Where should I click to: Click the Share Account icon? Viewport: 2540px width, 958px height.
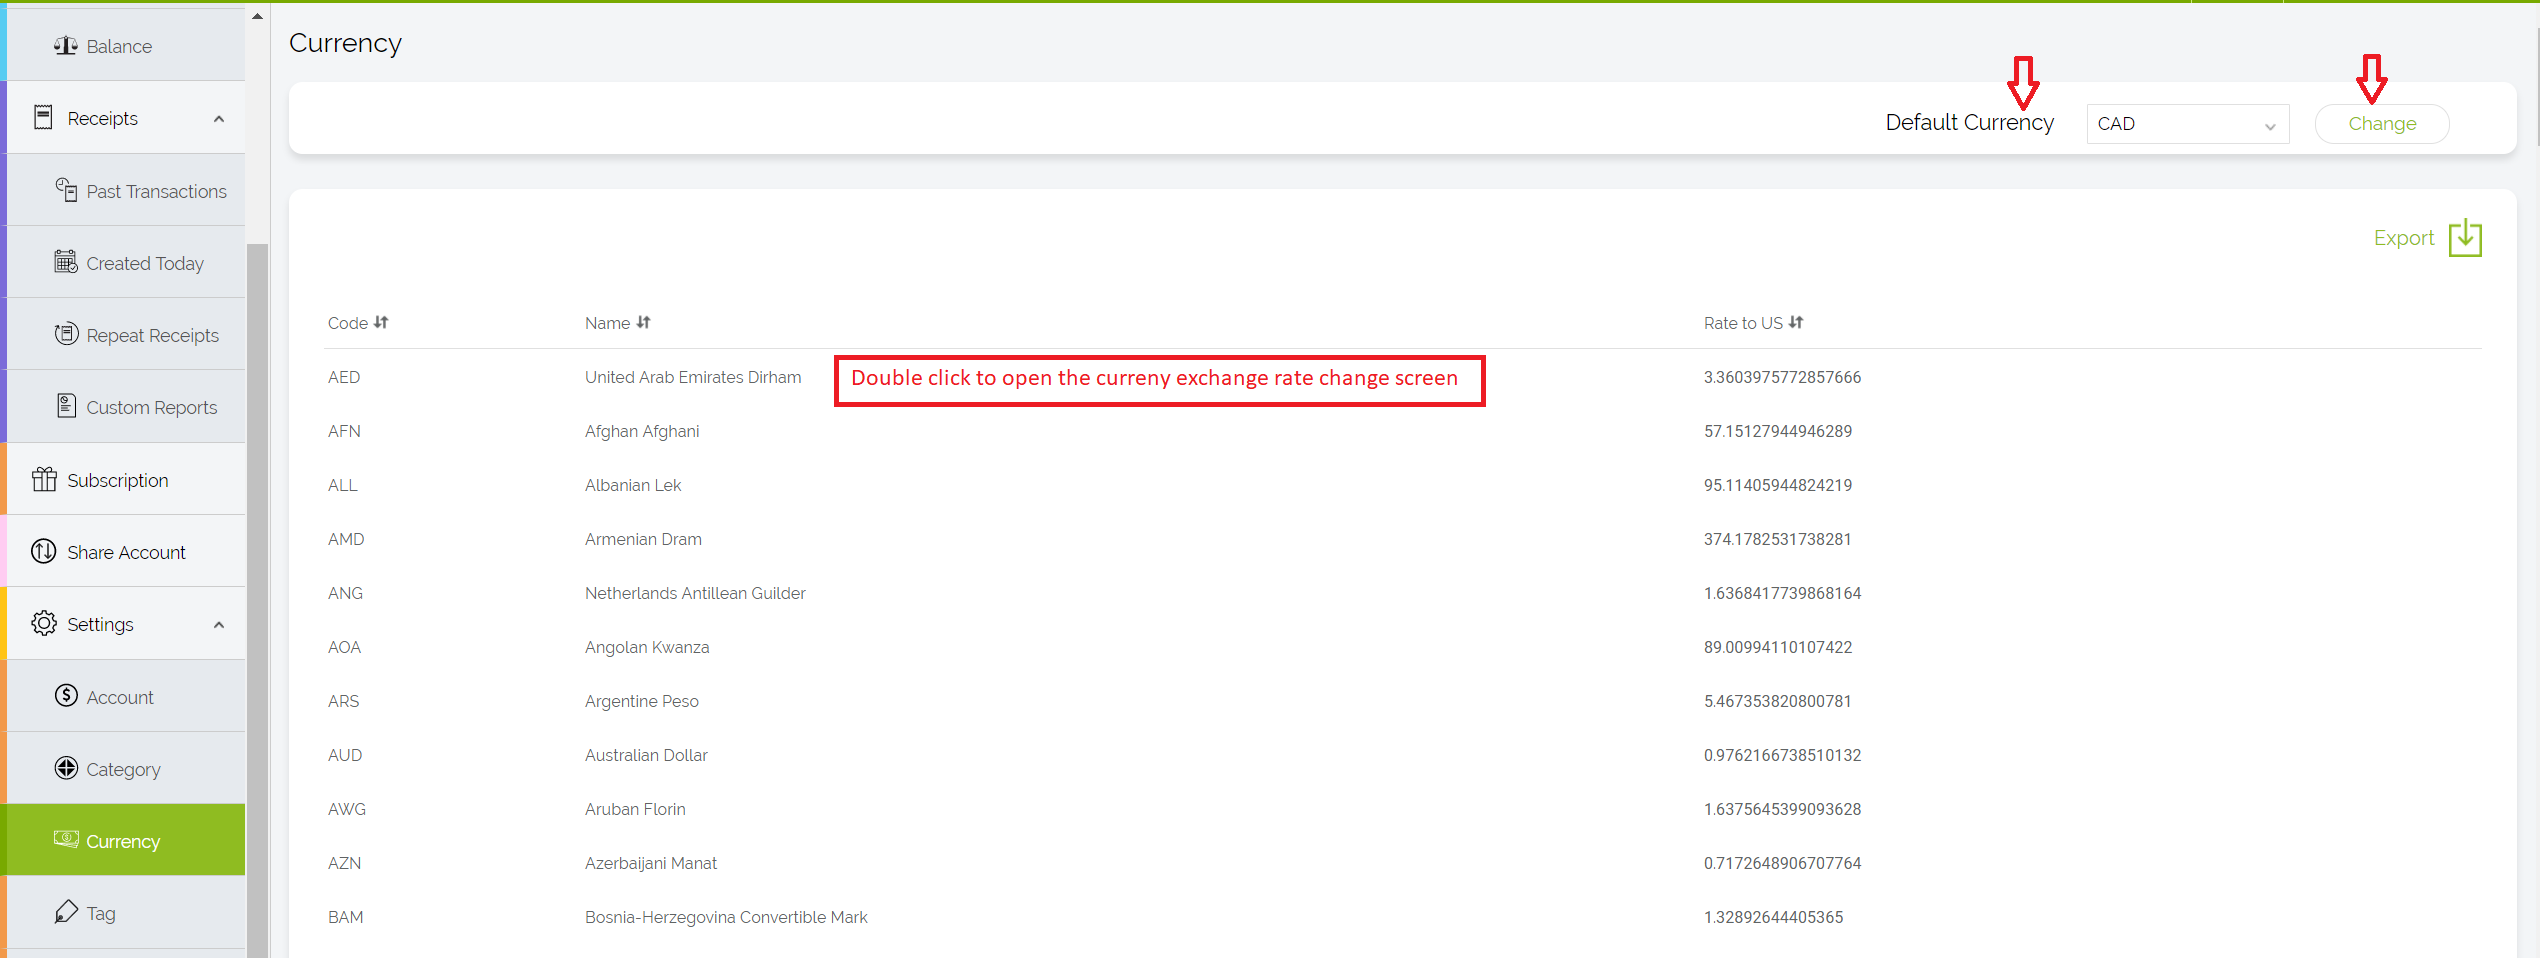point(44,552)
